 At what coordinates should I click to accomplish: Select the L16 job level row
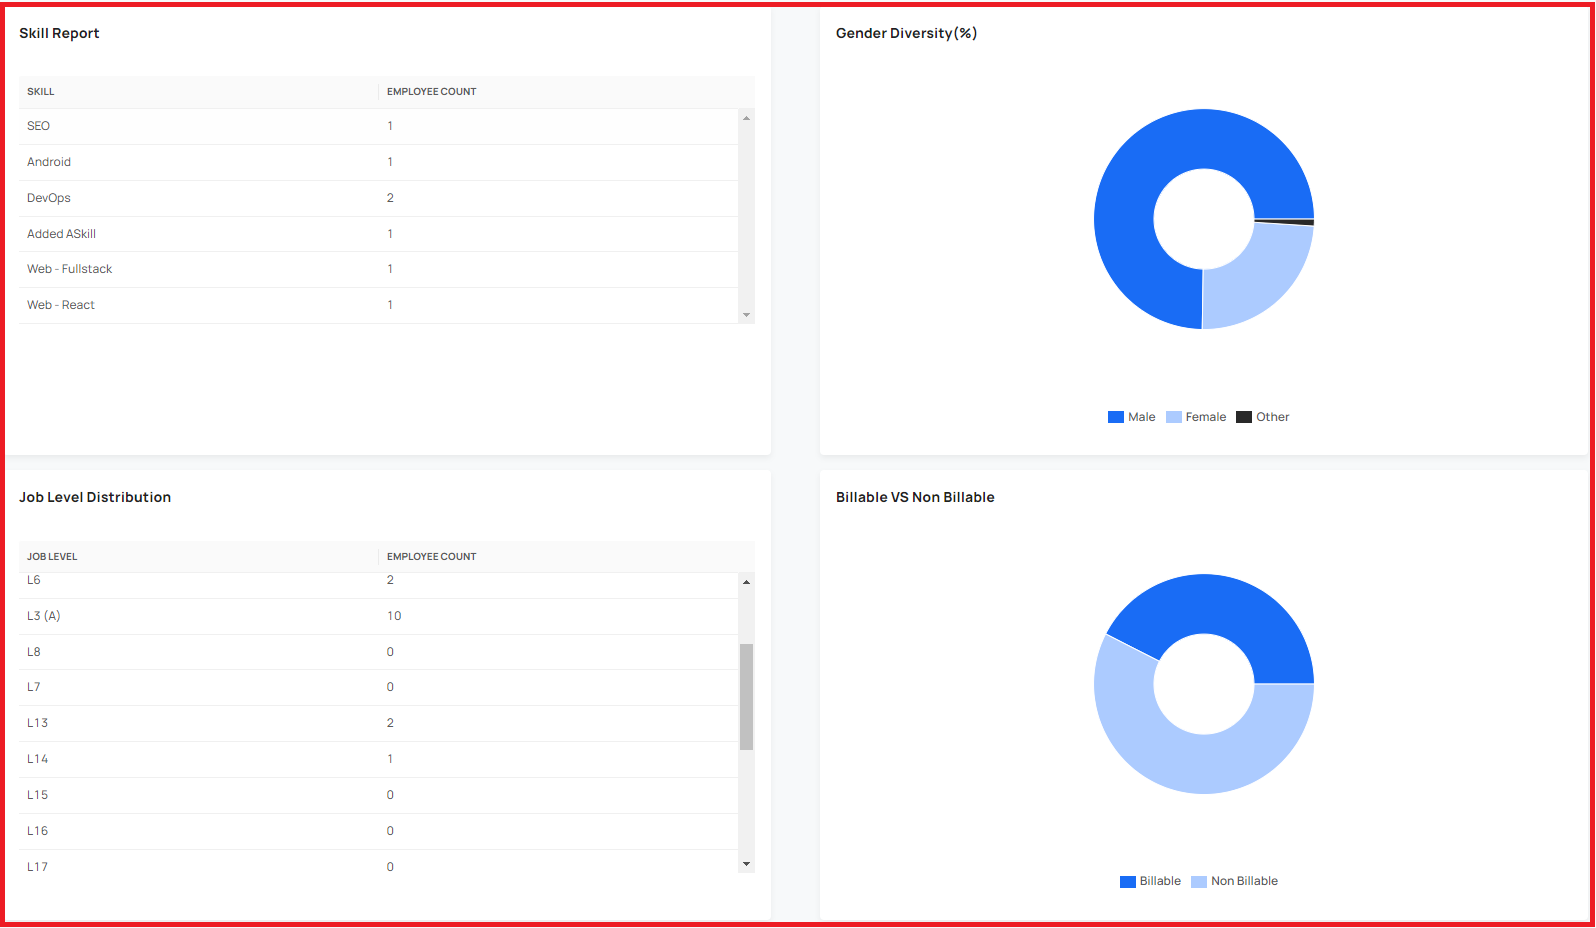point(379,831)
